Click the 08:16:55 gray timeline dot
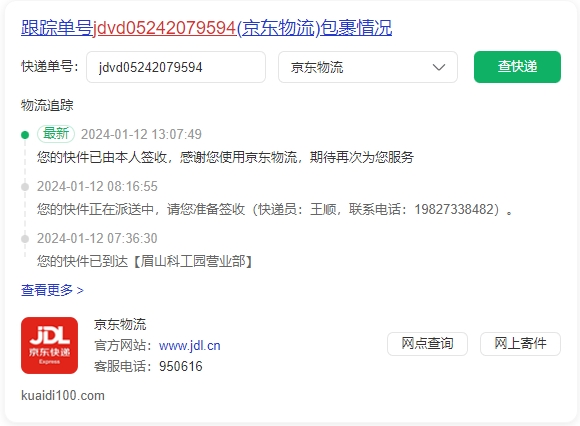Image resolution: width=580 pixels, height=426 pixels. click(25, 187)
